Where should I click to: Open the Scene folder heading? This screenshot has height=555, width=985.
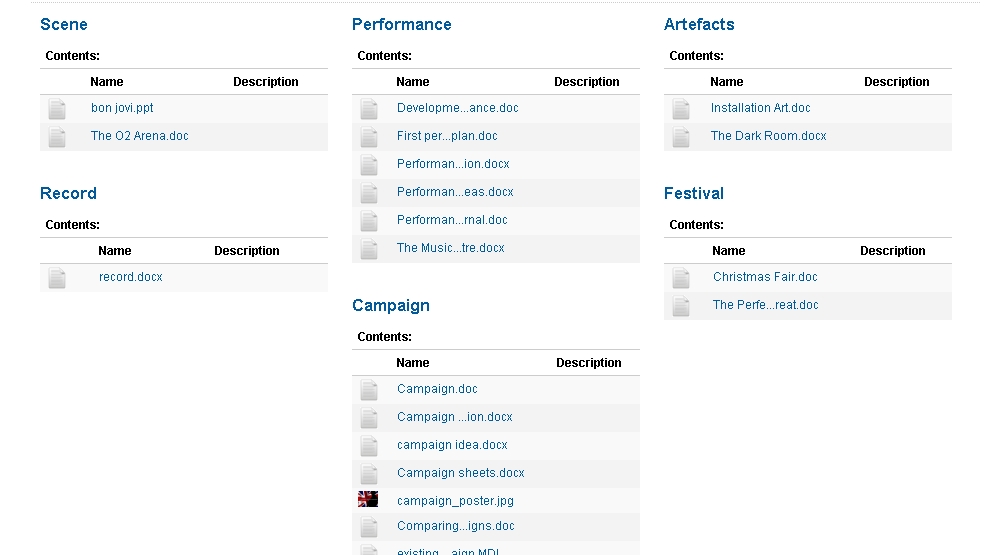[64, 24]
